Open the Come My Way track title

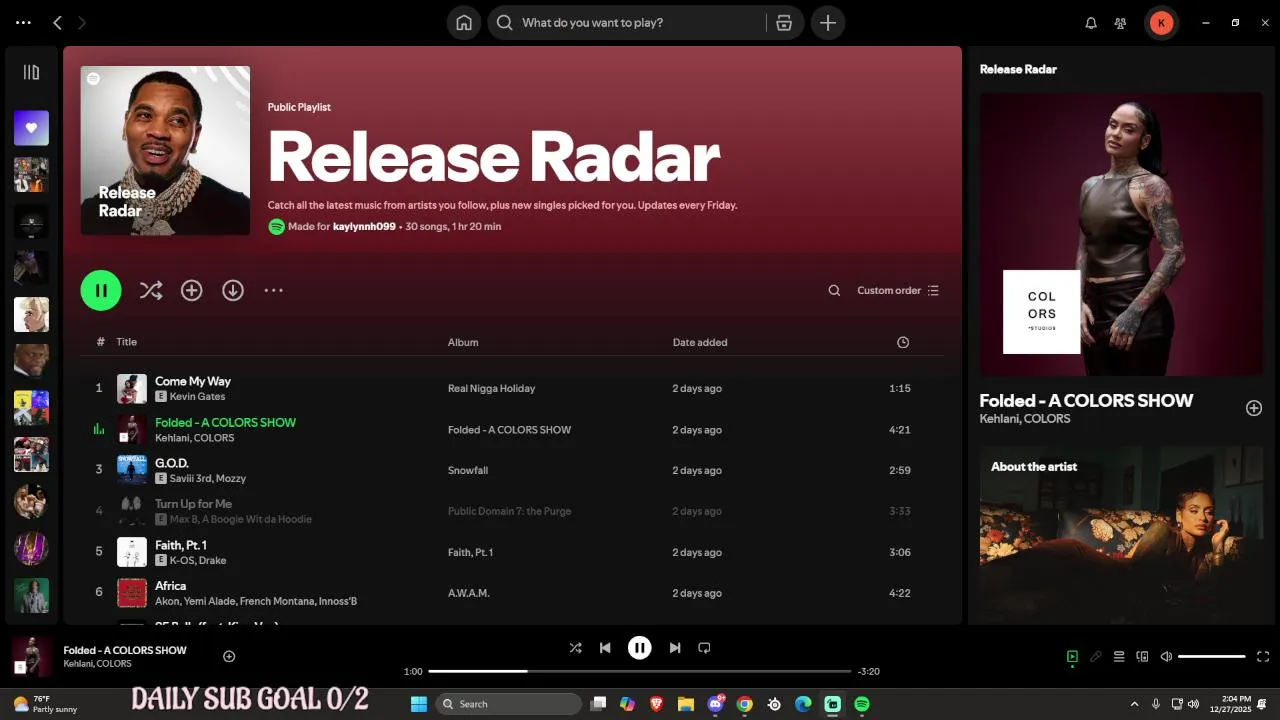[193, 381]
